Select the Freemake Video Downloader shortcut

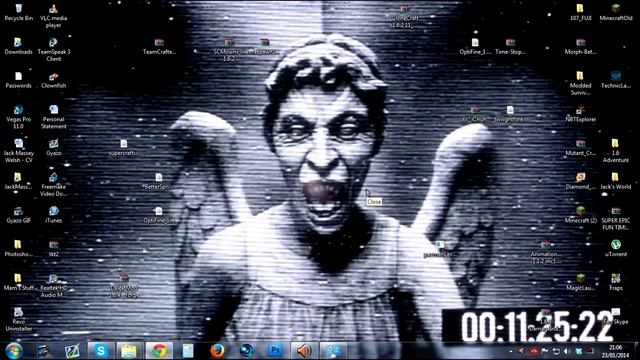53,184
